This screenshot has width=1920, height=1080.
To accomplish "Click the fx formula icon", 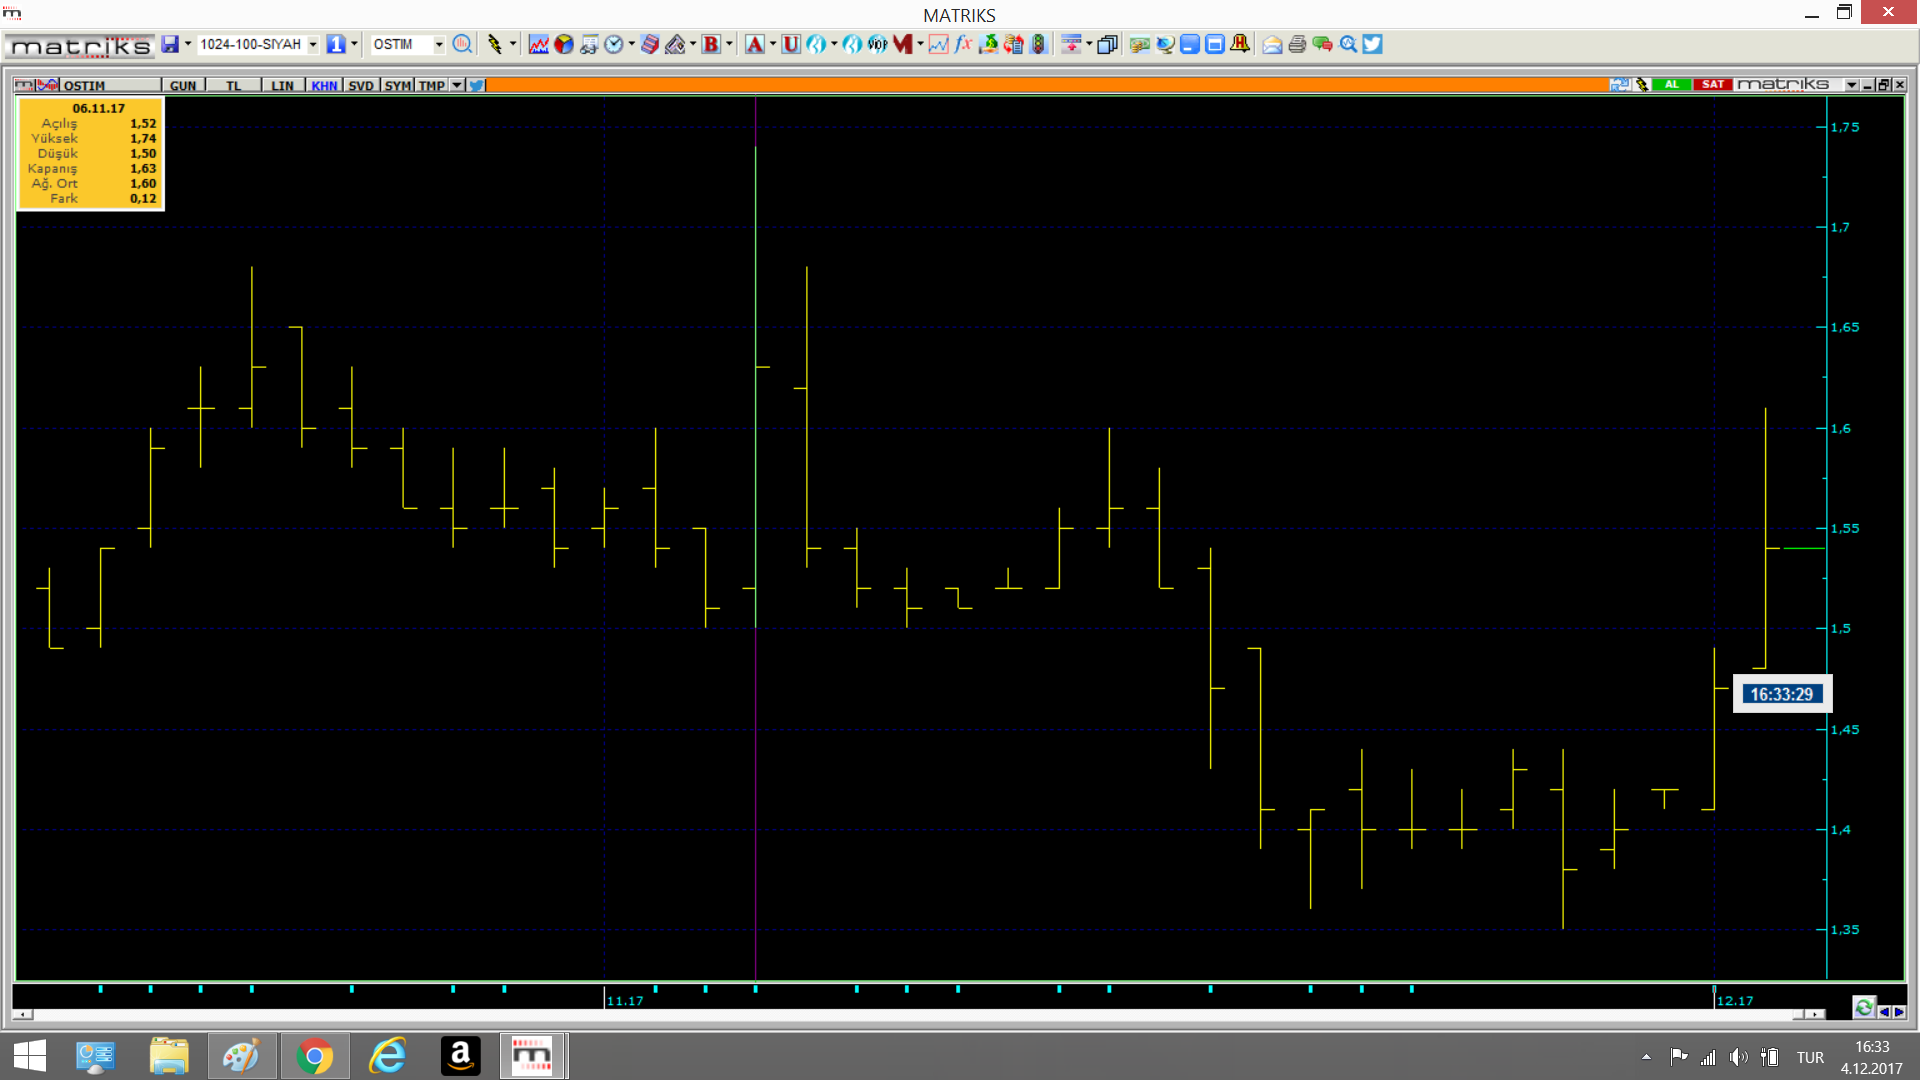I will (963, 44).
